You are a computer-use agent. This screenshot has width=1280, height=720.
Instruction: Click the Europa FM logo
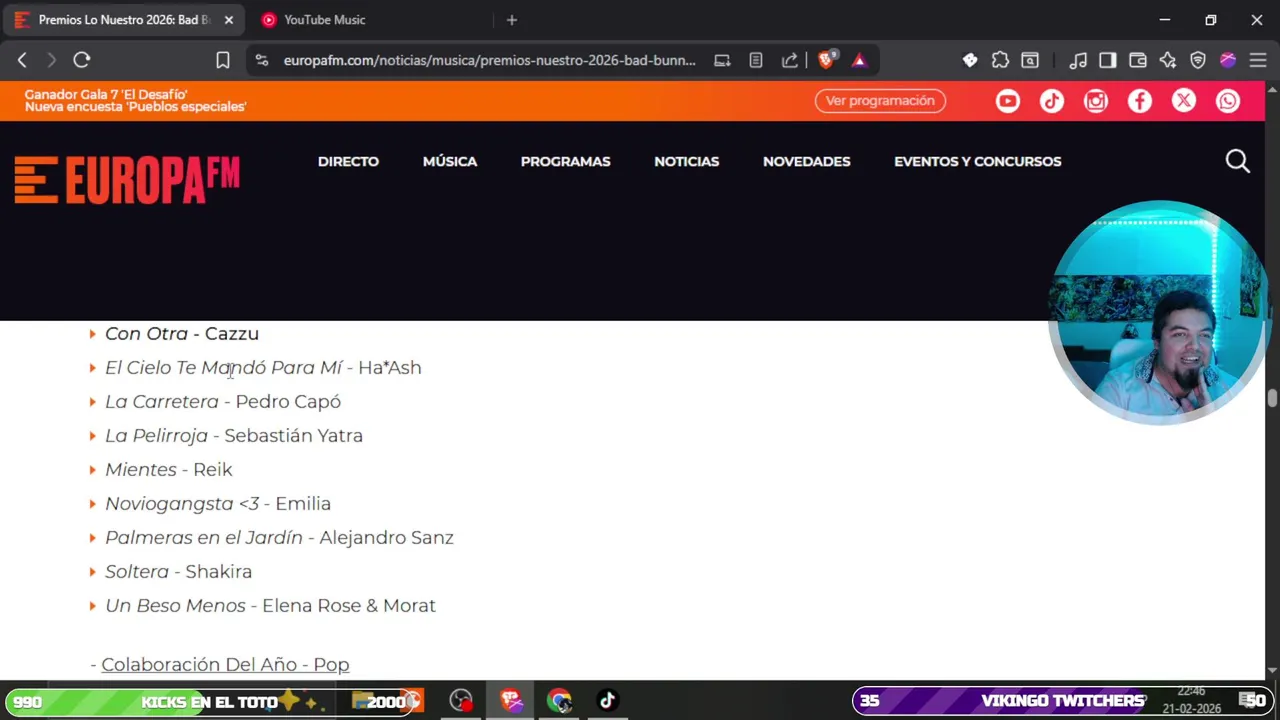coord(127,180)
